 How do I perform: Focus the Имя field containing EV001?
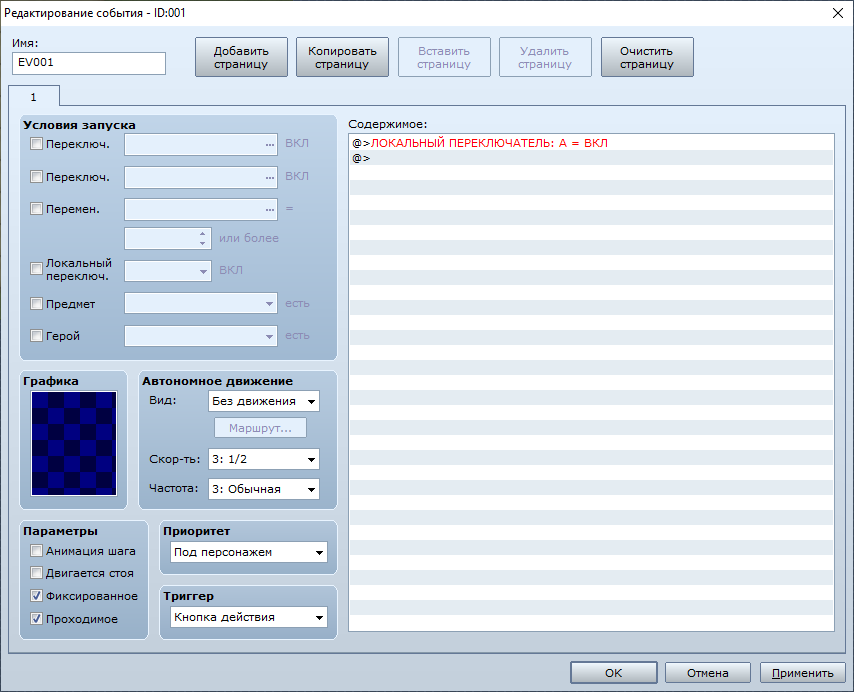[x=89, y=63]
